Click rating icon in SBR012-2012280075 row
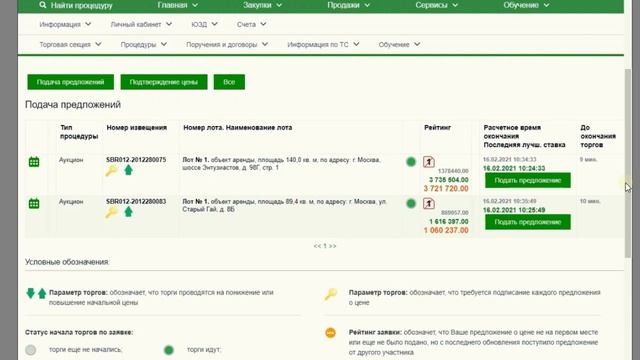Screen dimensions: 640x360 429,162
